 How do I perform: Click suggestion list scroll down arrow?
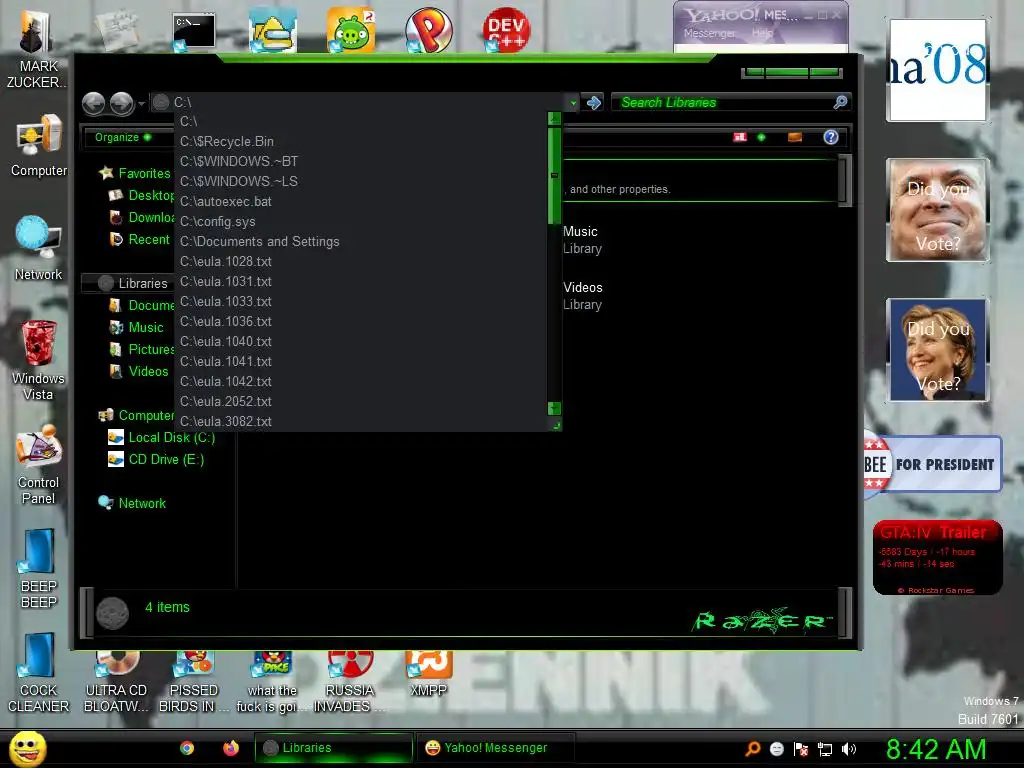click(x=554, y=408)
